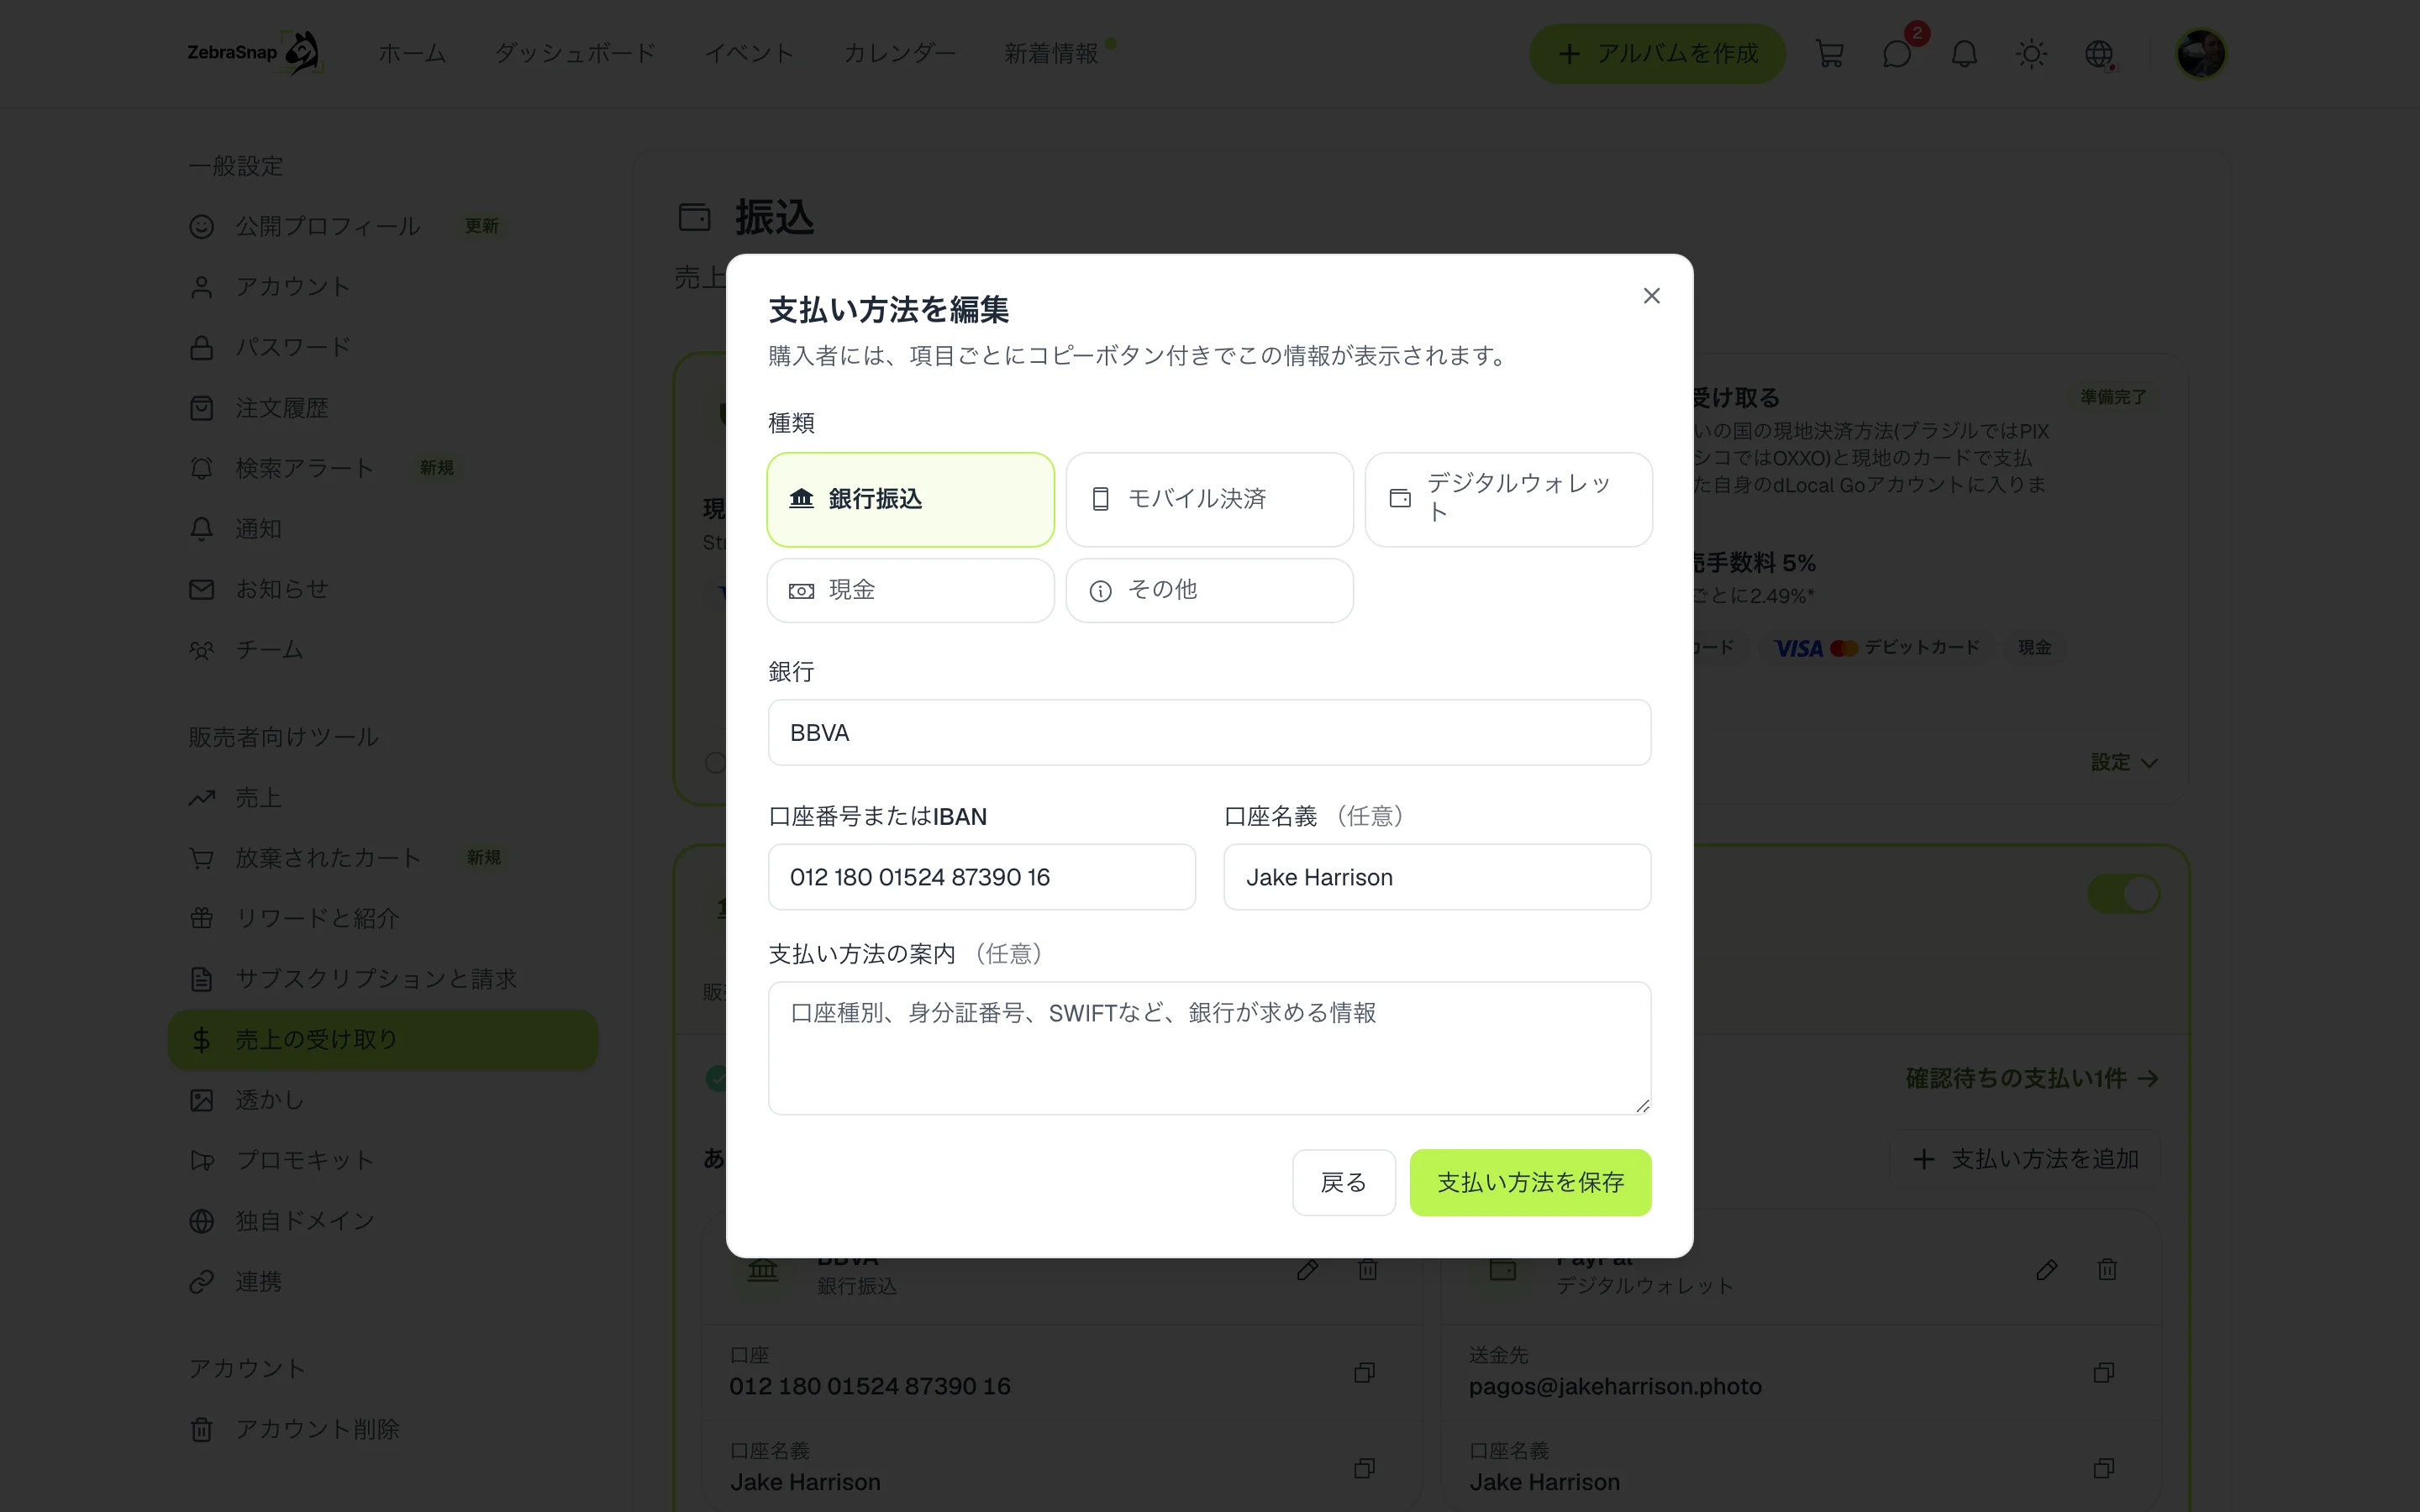Screen dimensions: 2420x1512
Task: Edit the digital wallet payment method pencil
Action: point(2046,1270)
